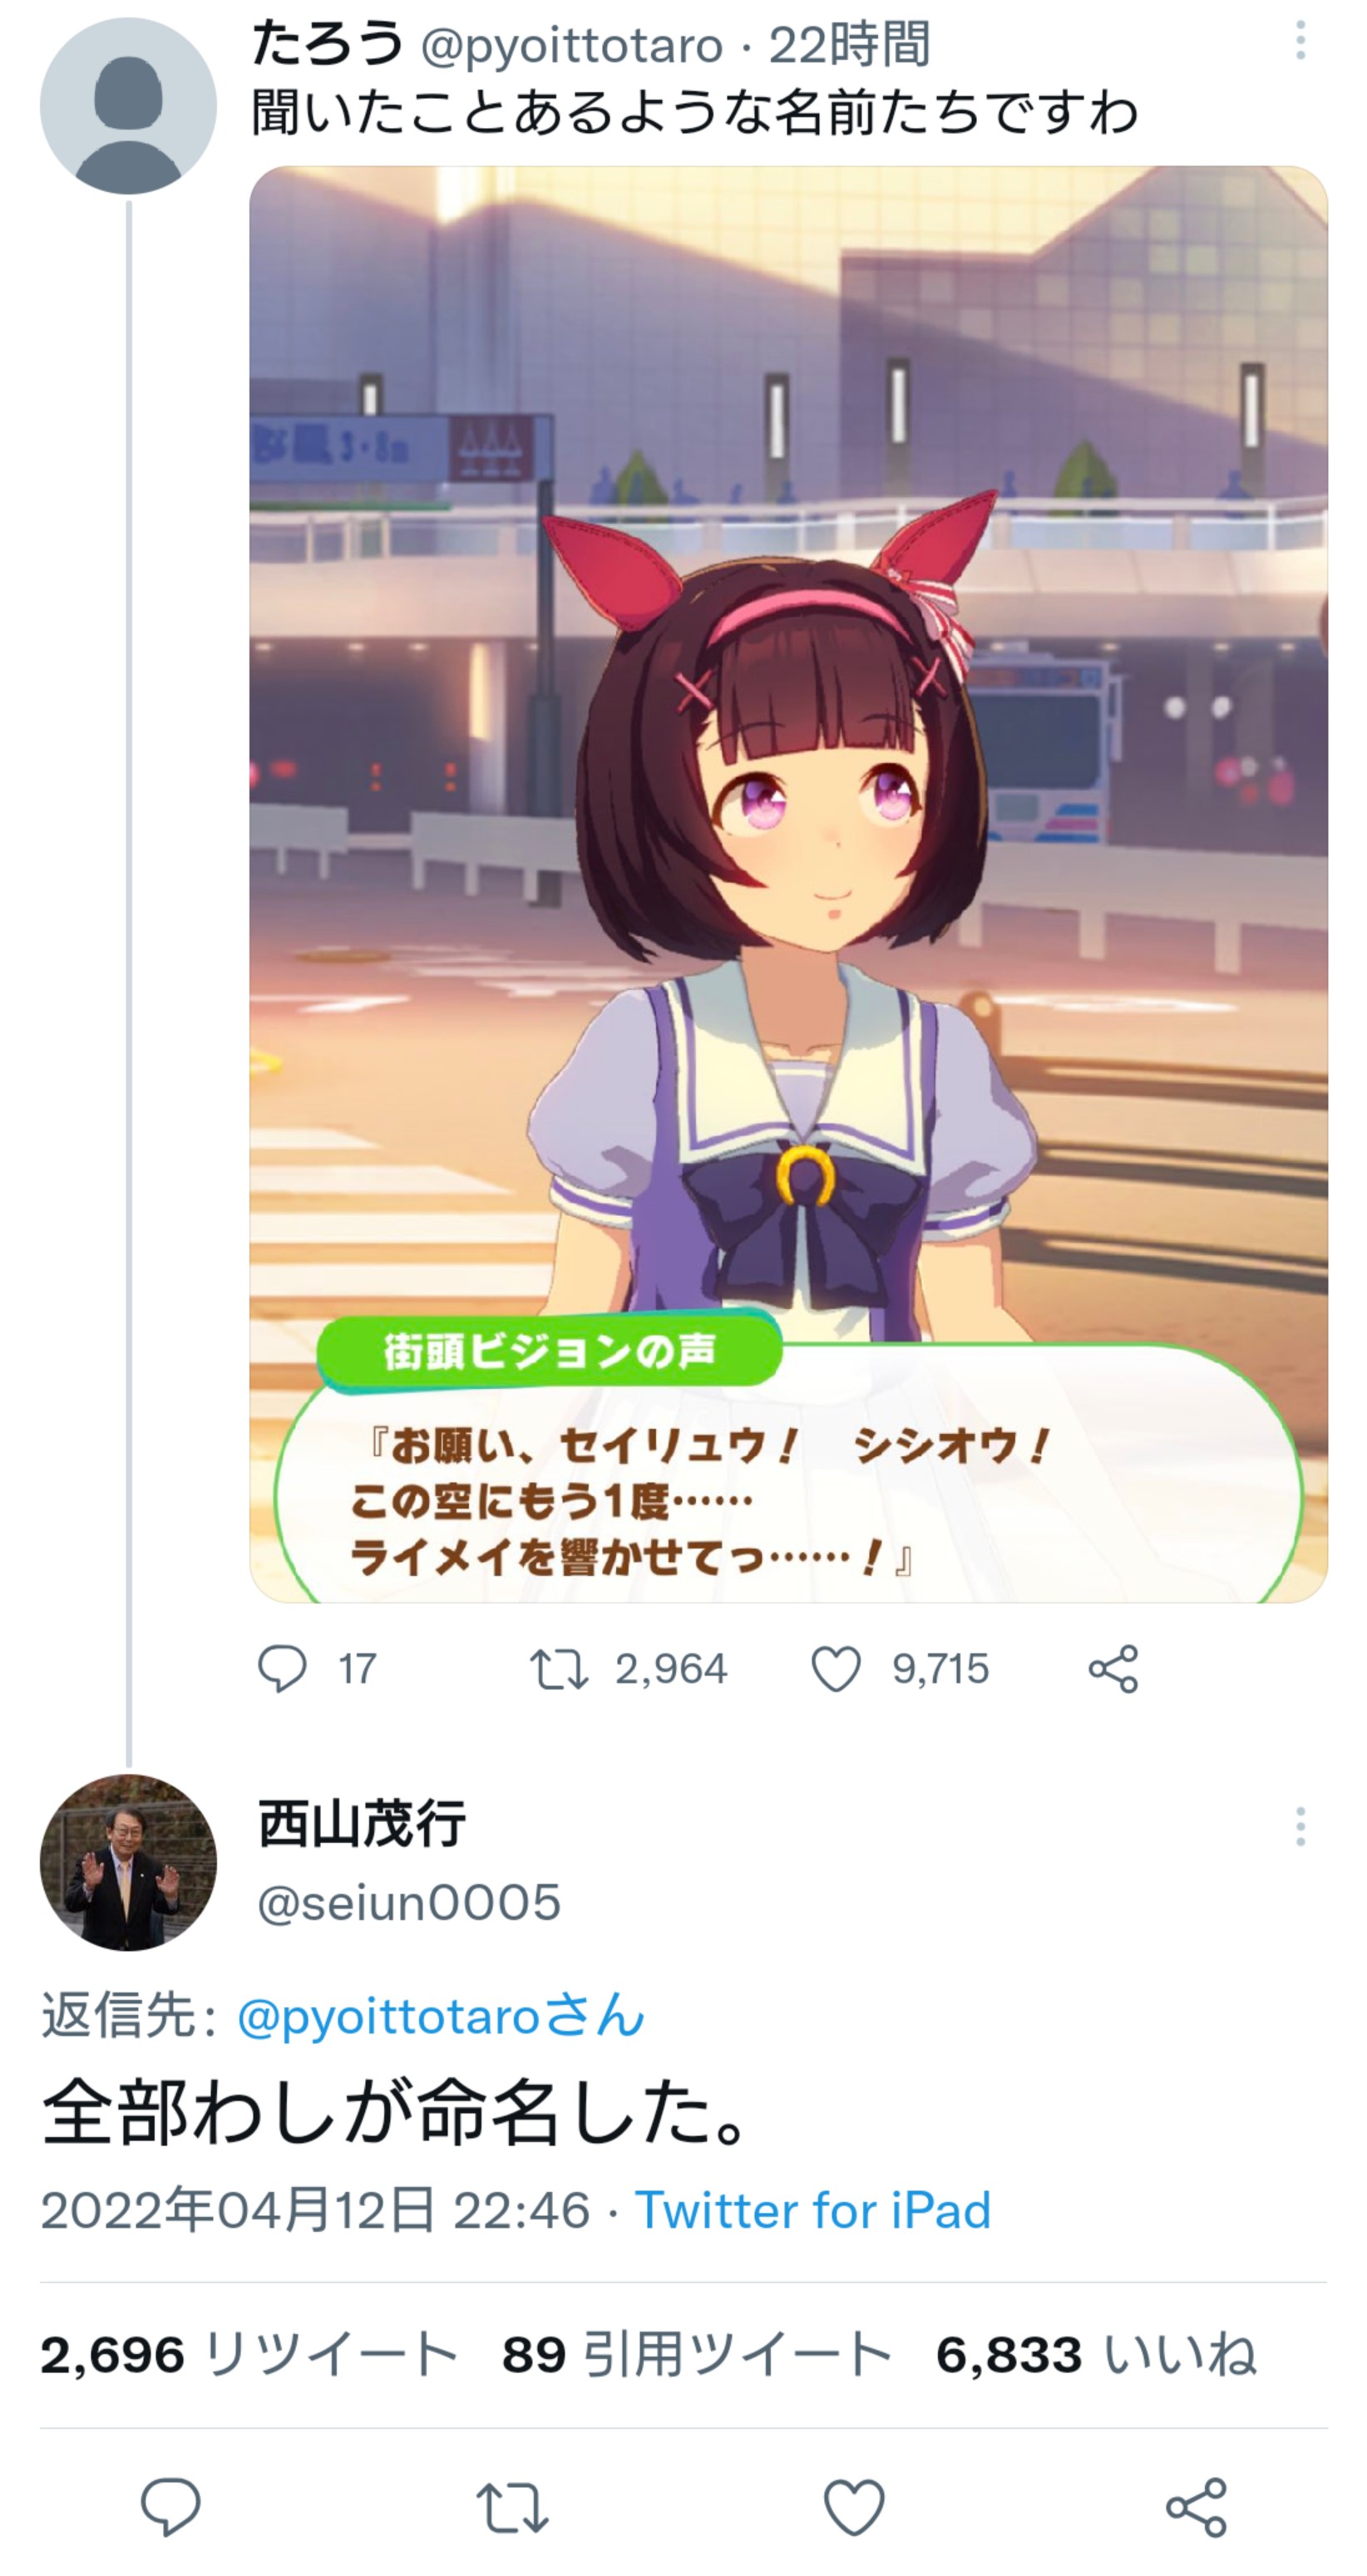Image resolution: width=1367 pixels, height=2576 pixels.
Task: View the 89 引用ツイート list
Action: pos(696,2354)
